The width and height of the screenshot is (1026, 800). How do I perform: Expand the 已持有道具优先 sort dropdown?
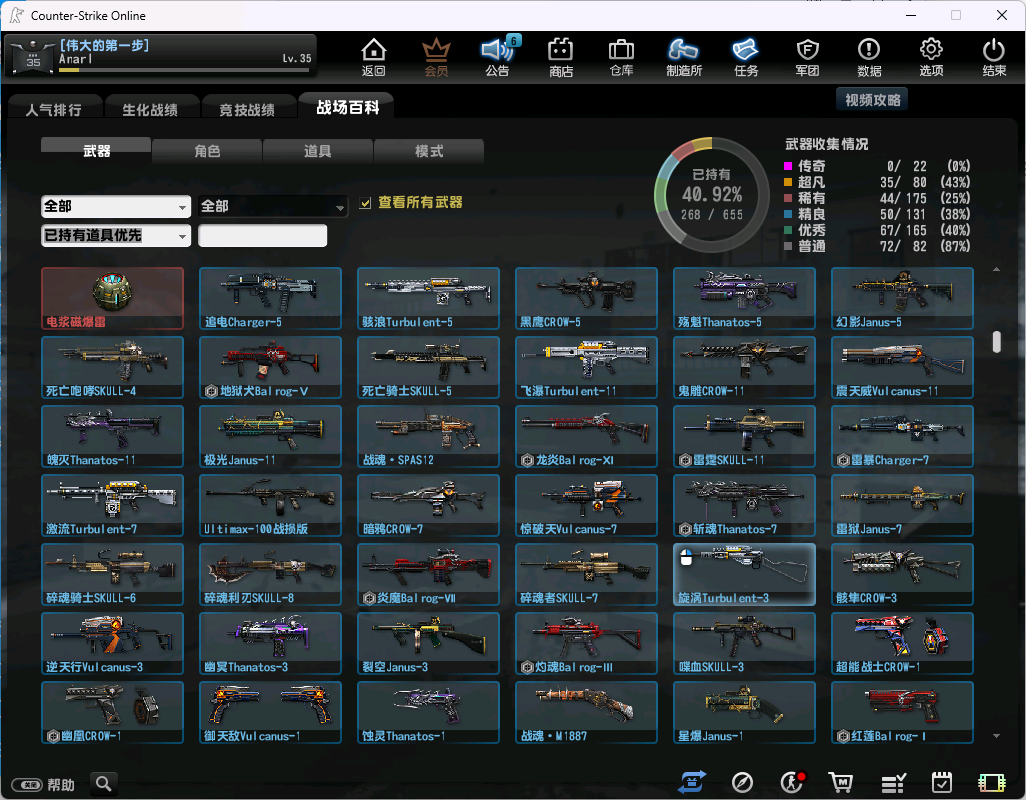[116, 235]
